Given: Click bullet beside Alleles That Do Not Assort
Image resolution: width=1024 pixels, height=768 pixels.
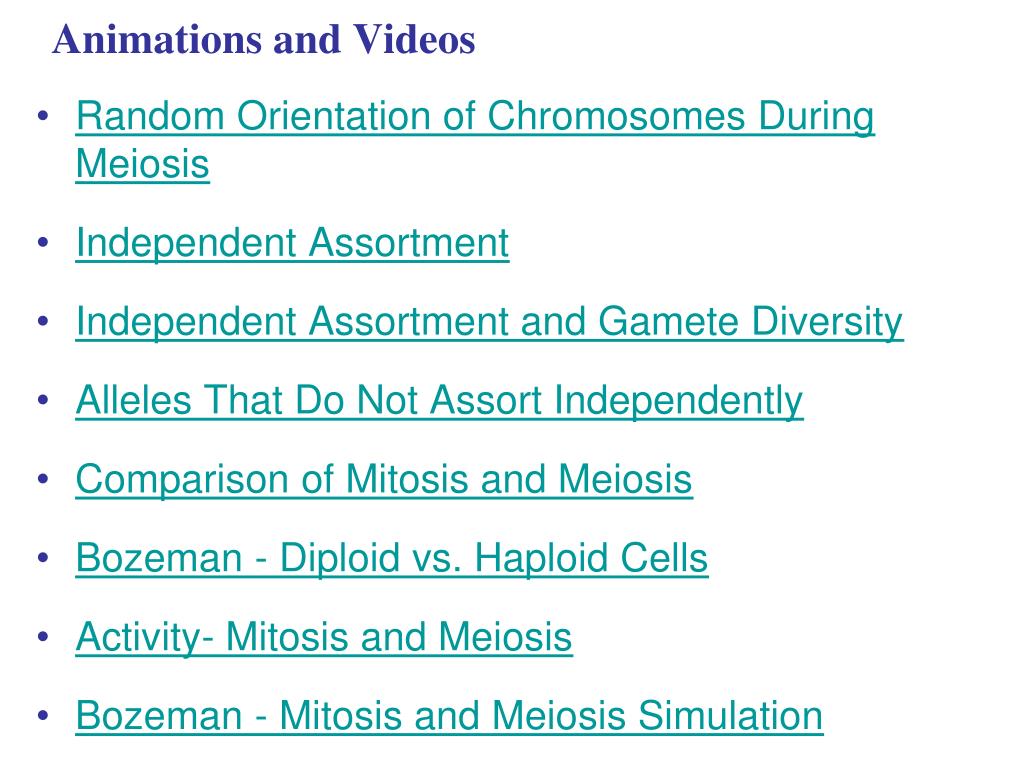Looking at the screenshot, I should tap(43, 400).
